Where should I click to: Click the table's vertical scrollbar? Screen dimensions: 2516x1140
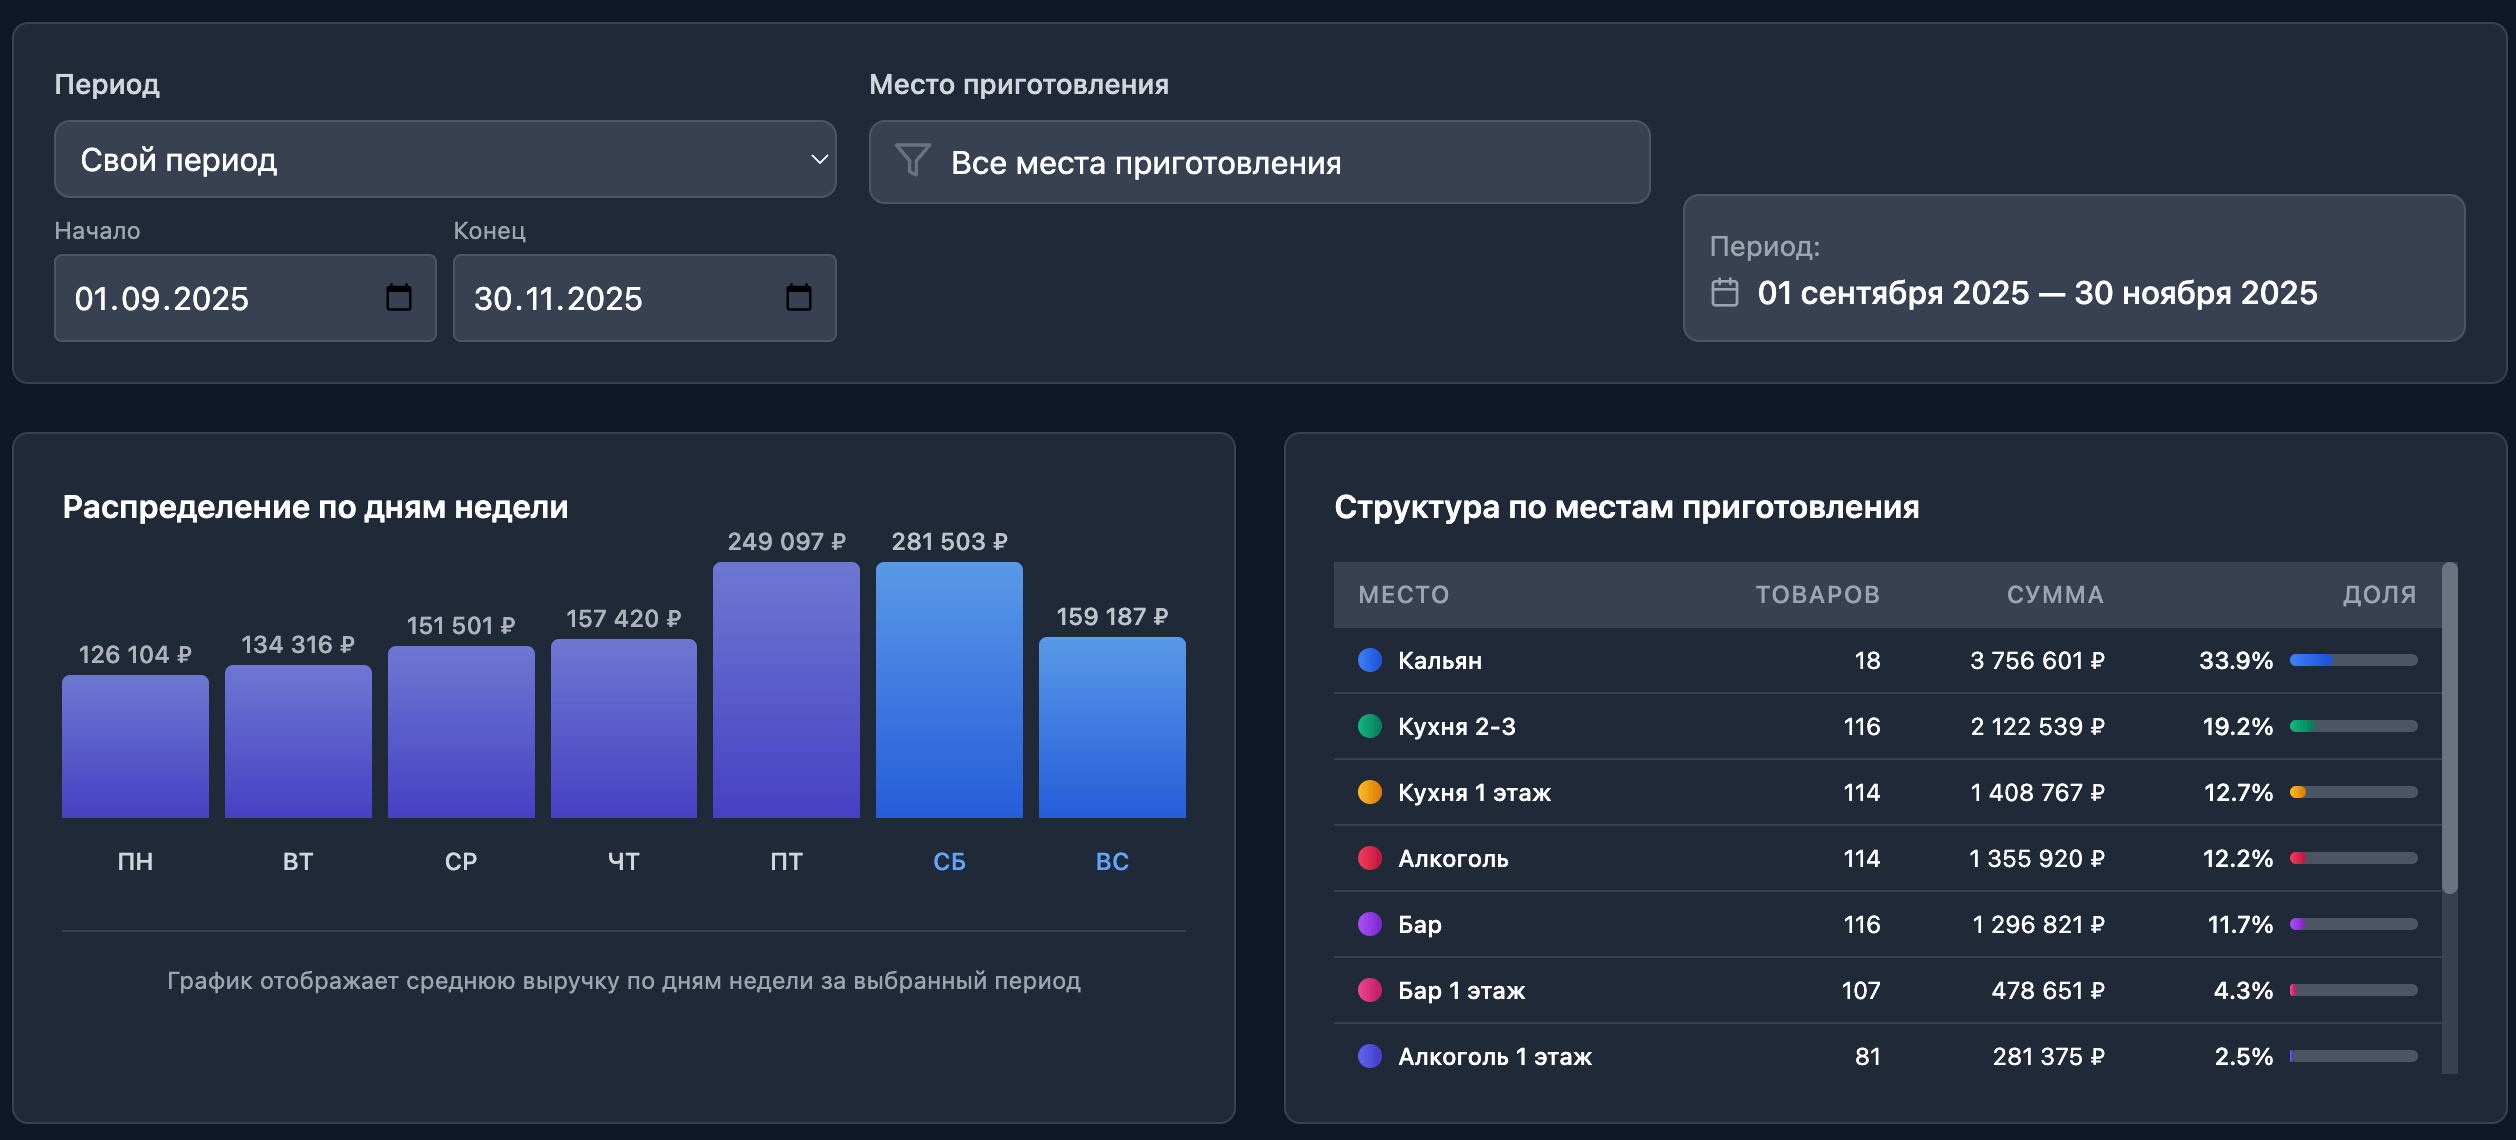click(2449, 730)
